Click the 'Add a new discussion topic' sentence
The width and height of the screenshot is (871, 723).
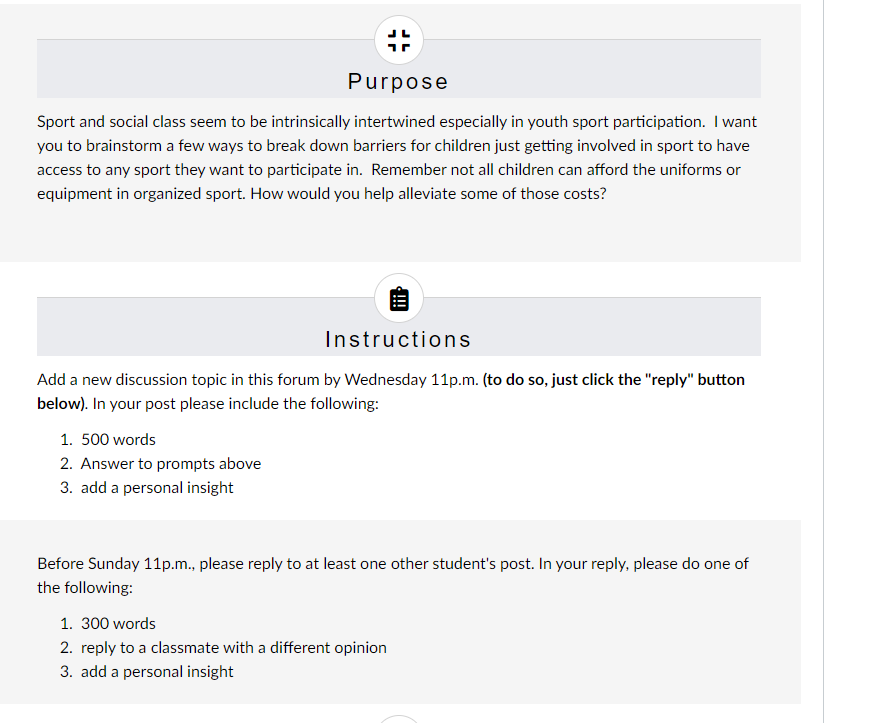coord(258,380)
